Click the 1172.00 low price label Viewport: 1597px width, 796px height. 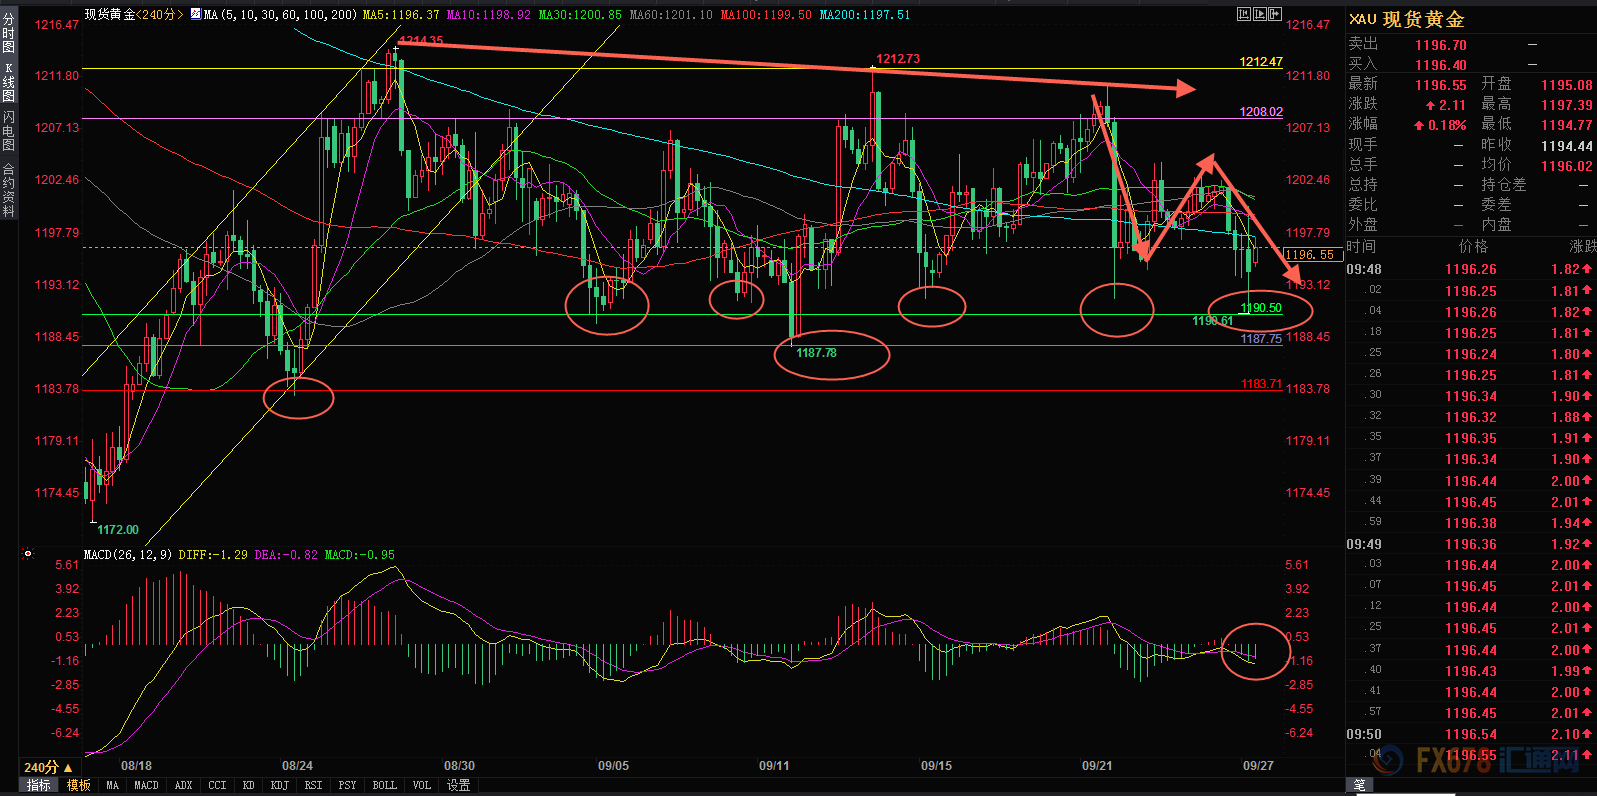[118, 530]
